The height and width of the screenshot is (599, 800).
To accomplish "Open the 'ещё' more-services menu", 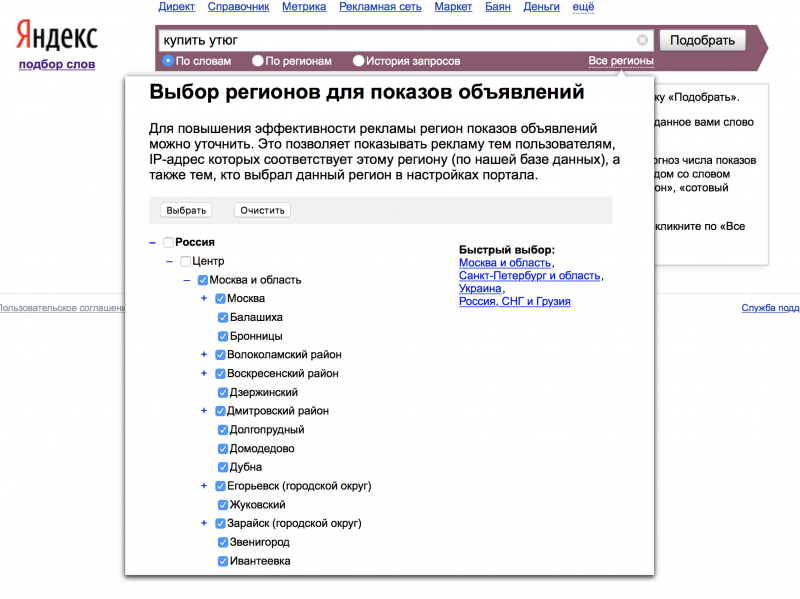I will 583,7.
